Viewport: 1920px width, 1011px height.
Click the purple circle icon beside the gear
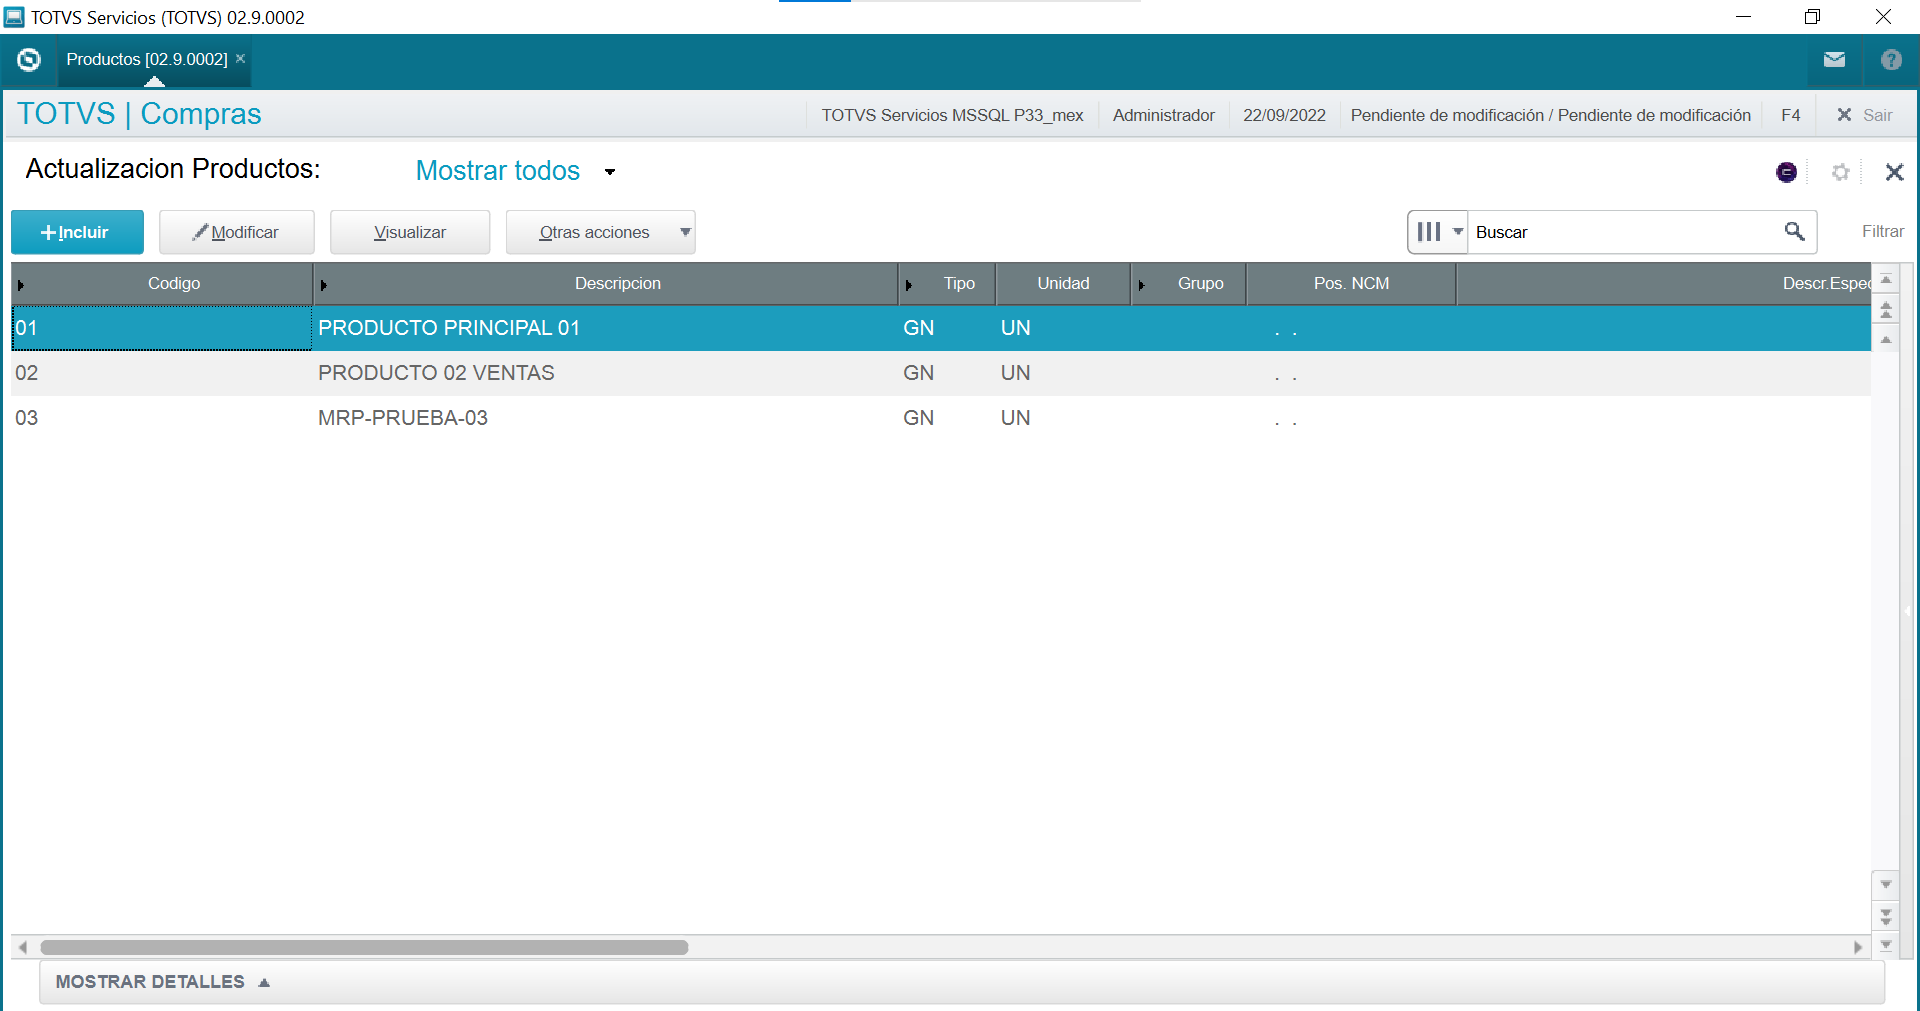tap(1787, 172)
